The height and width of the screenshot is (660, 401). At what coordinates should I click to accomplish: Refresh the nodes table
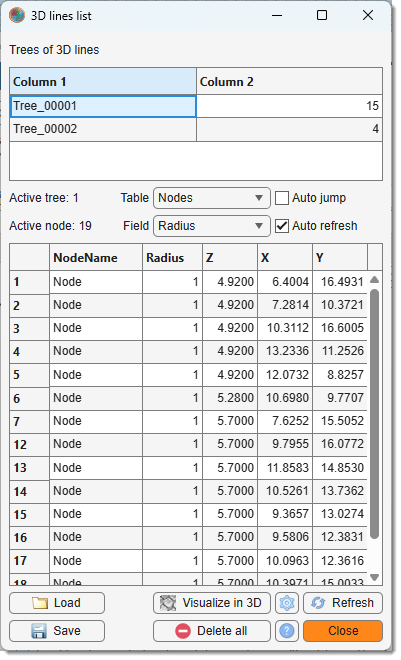[x=343, y=603]
